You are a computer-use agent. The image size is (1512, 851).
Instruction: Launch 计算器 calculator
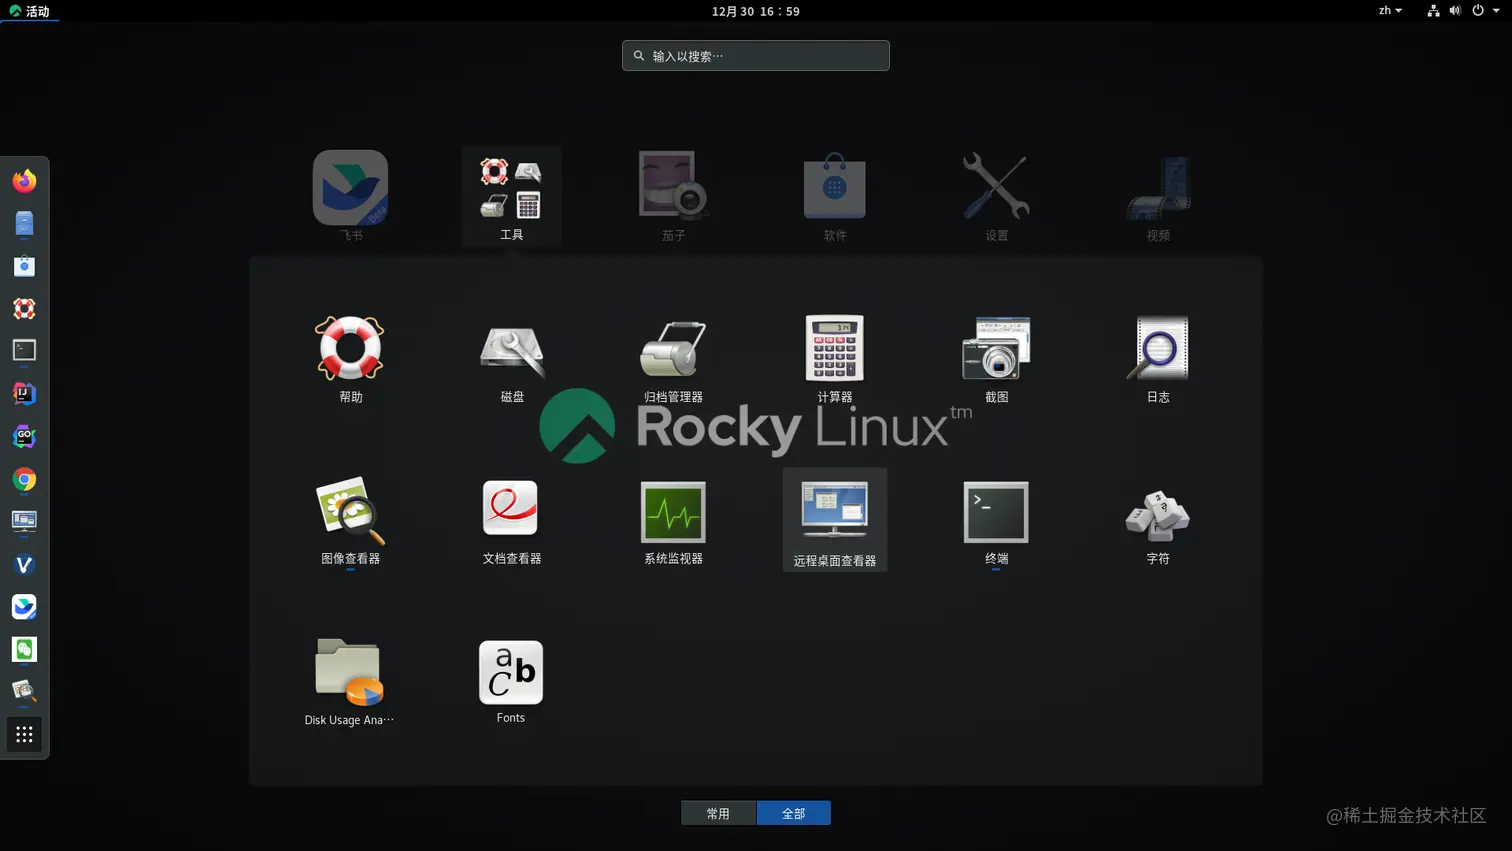point(835,358)
